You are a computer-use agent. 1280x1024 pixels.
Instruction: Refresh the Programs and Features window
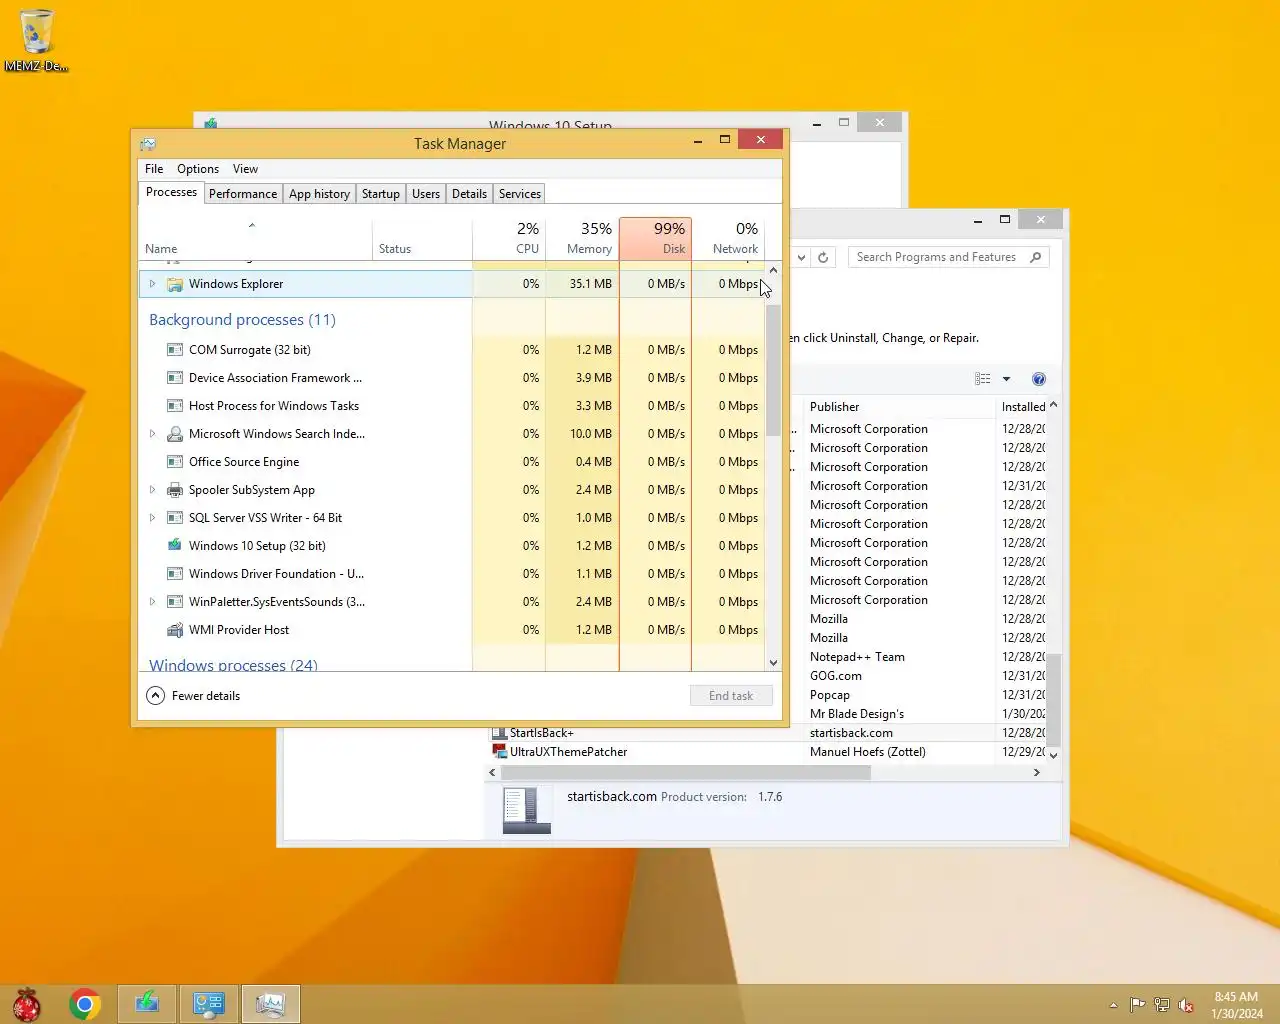pos(823,257)
